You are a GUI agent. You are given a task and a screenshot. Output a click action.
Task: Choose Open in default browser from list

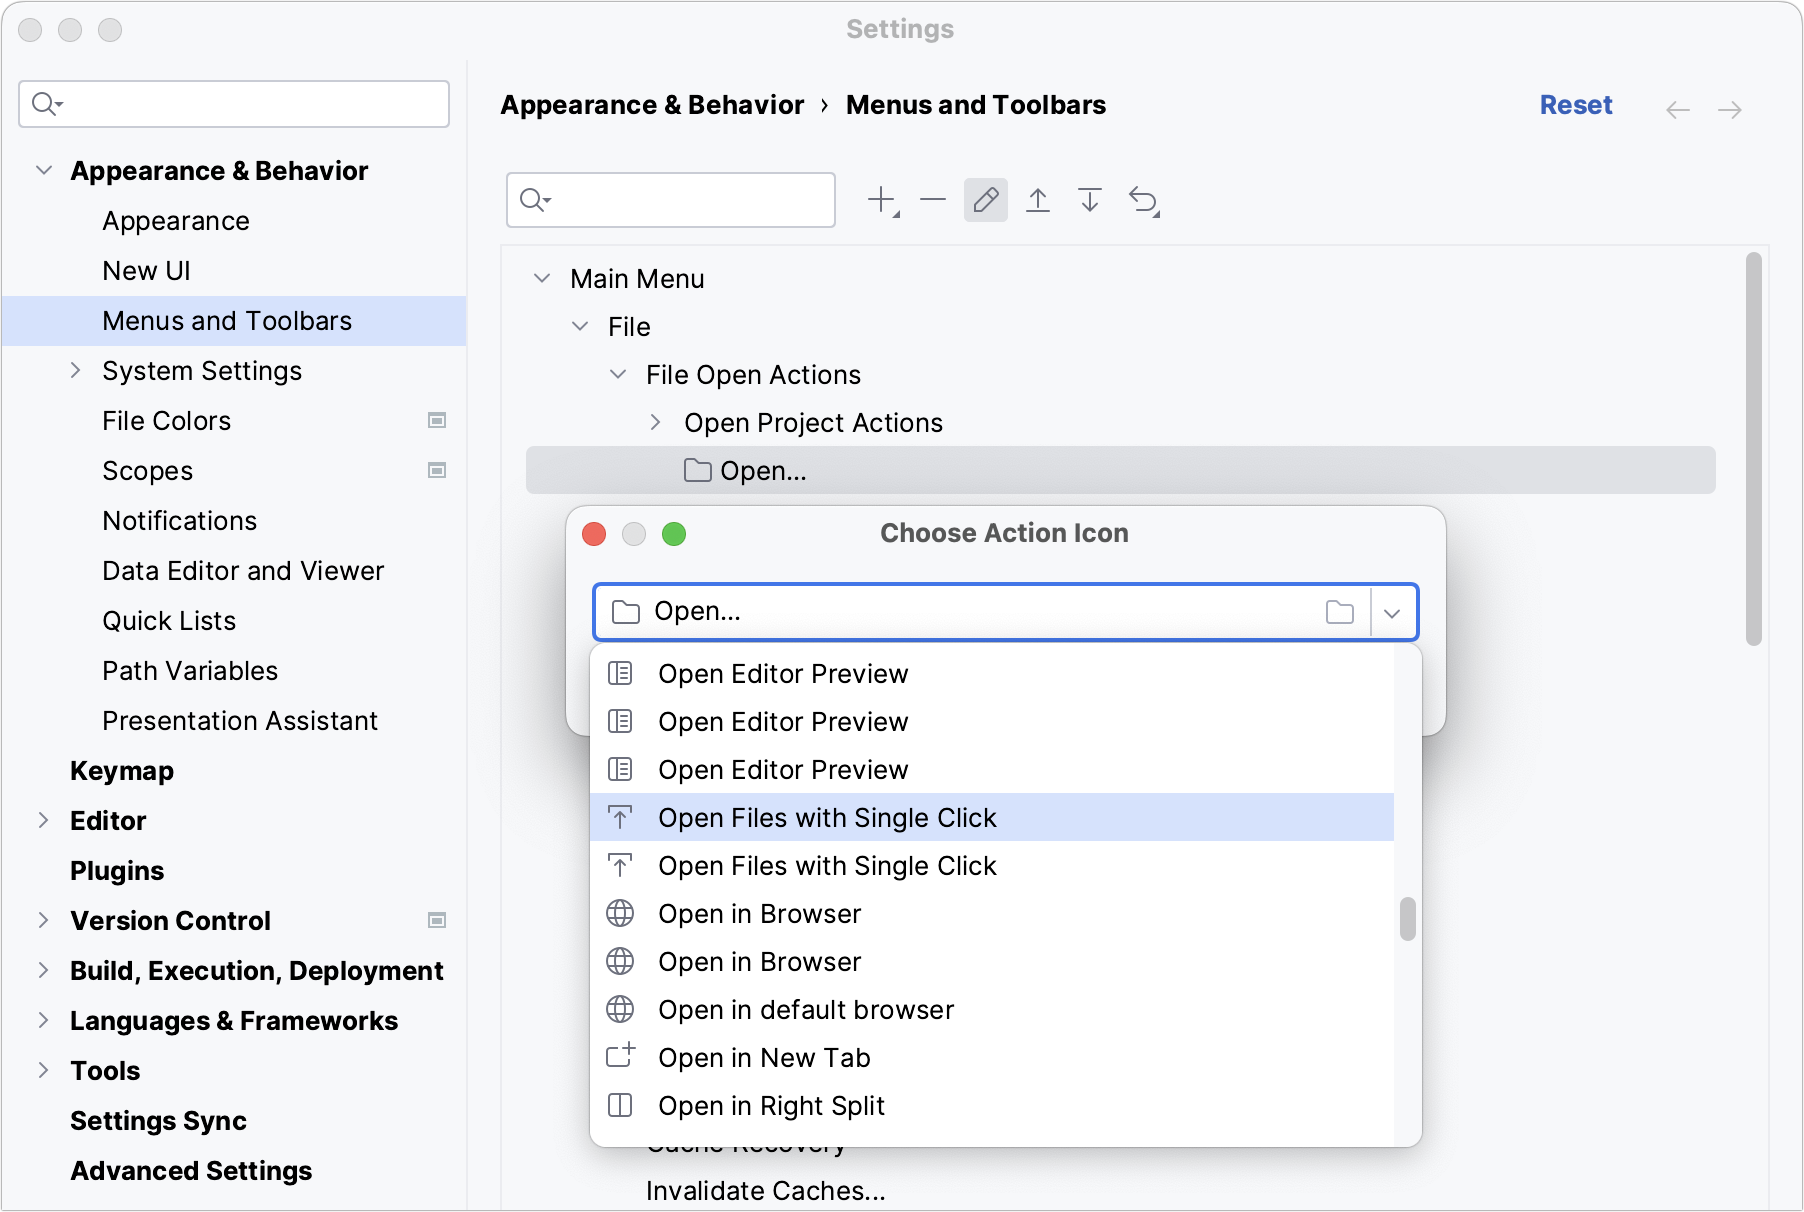tap(992, 1010)
